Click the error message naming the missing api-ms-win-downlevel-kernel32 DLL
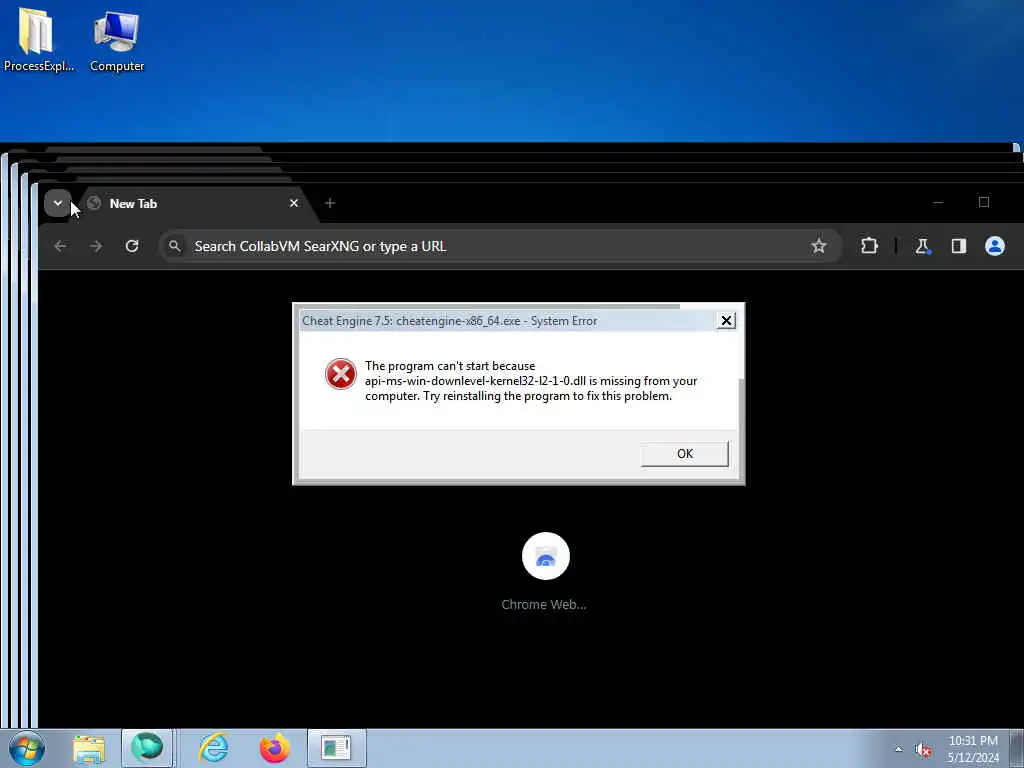Screen dimensions: 1024x768 (530, 381)
